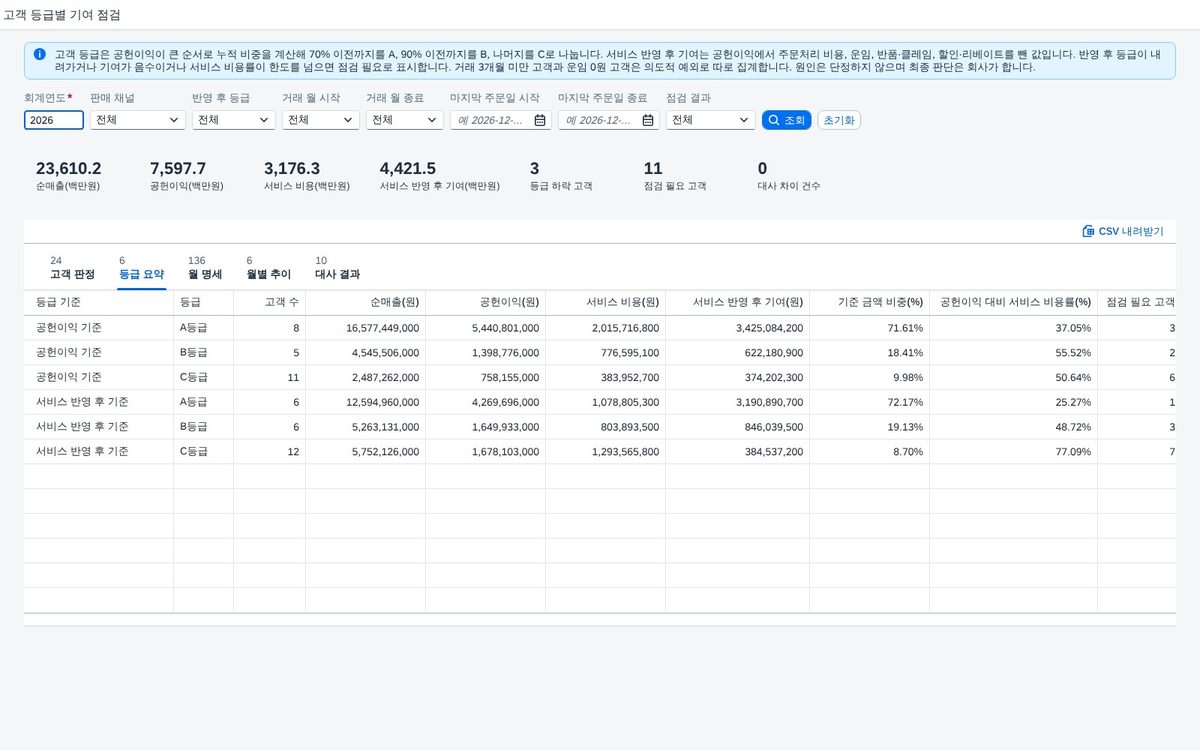Click the 순매출 KPI value 23,610.2

click(69, 169)
